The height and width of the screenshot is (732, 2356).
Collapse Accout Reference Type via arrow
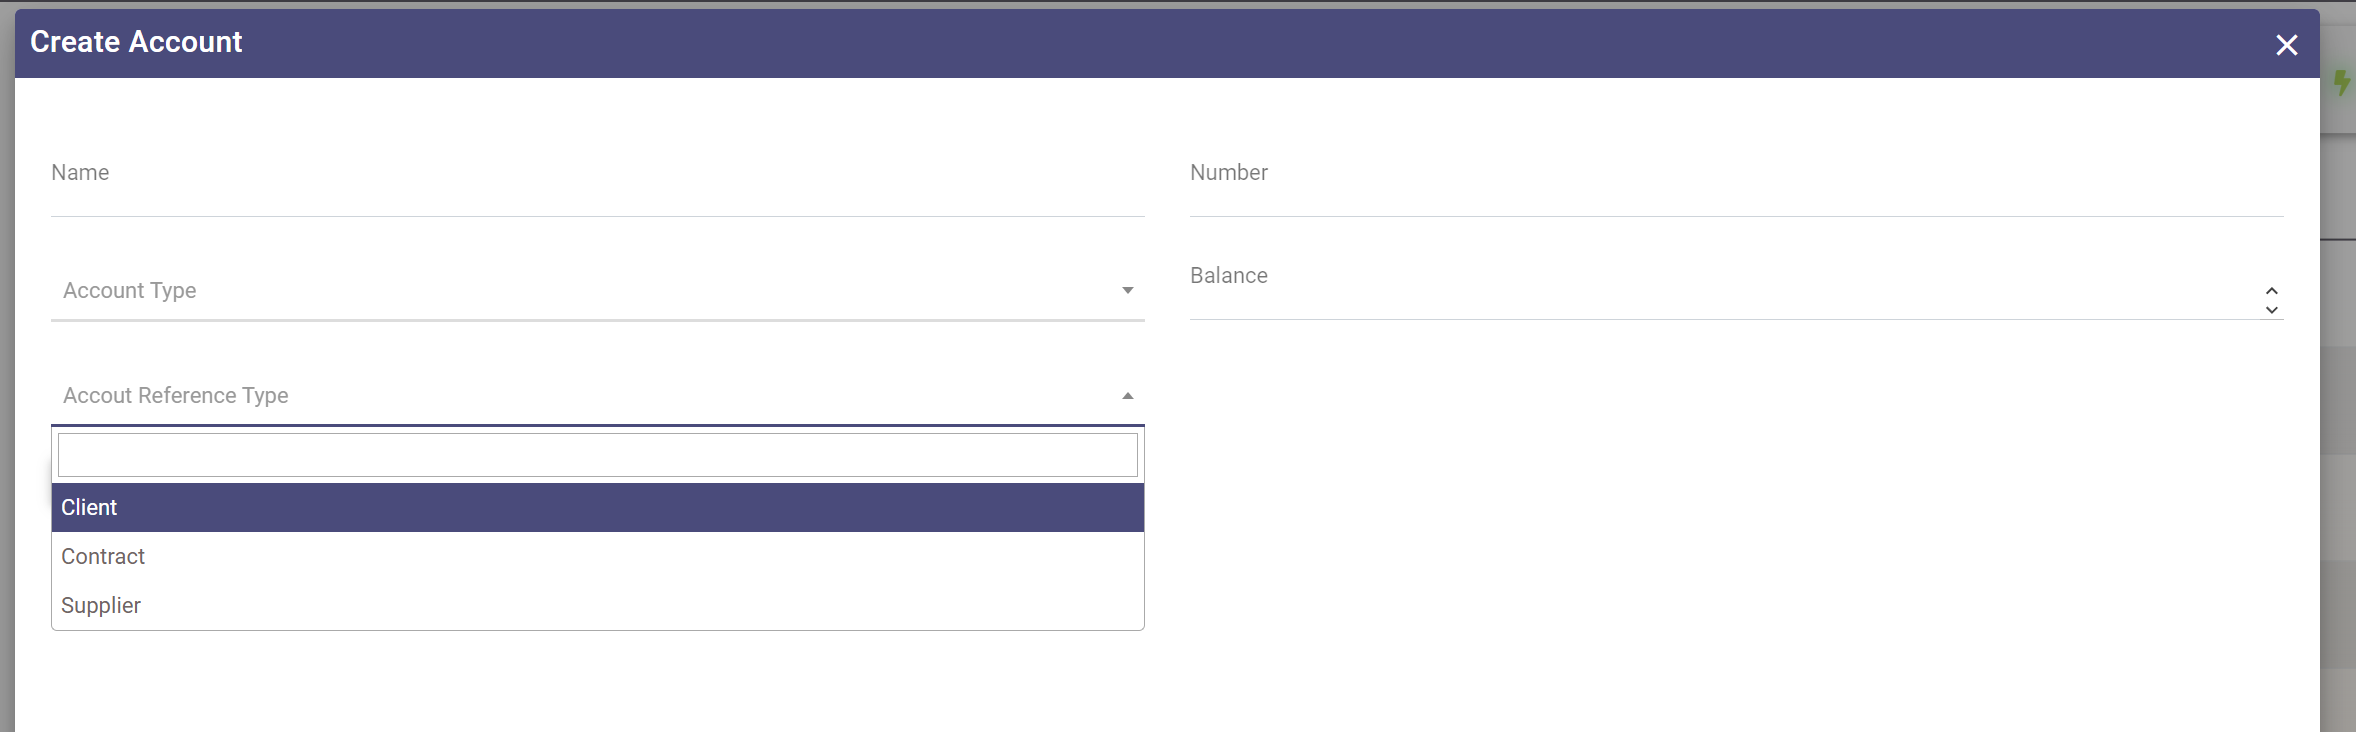pyautogui.click(x=1127, y=396)
